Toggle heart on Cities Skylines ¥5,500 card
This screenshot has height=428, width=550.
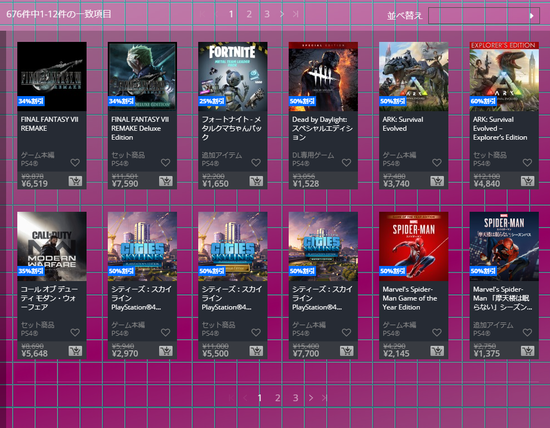tap(256, 332)
